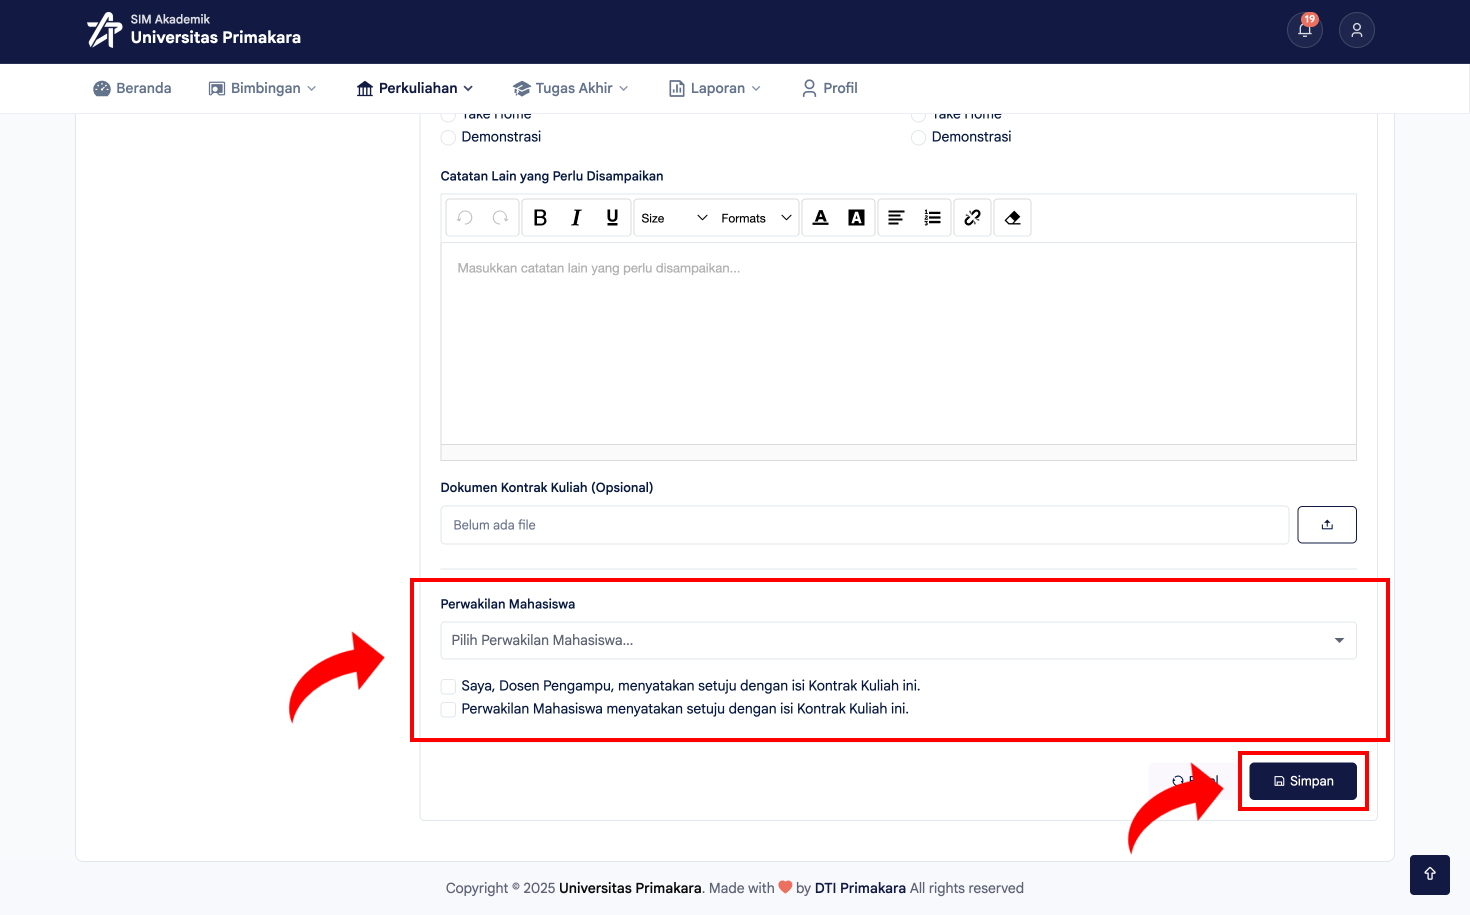Expand the Formats dropdown
The width and height of the screenshot is (1470, 915).
pos(756,218)
